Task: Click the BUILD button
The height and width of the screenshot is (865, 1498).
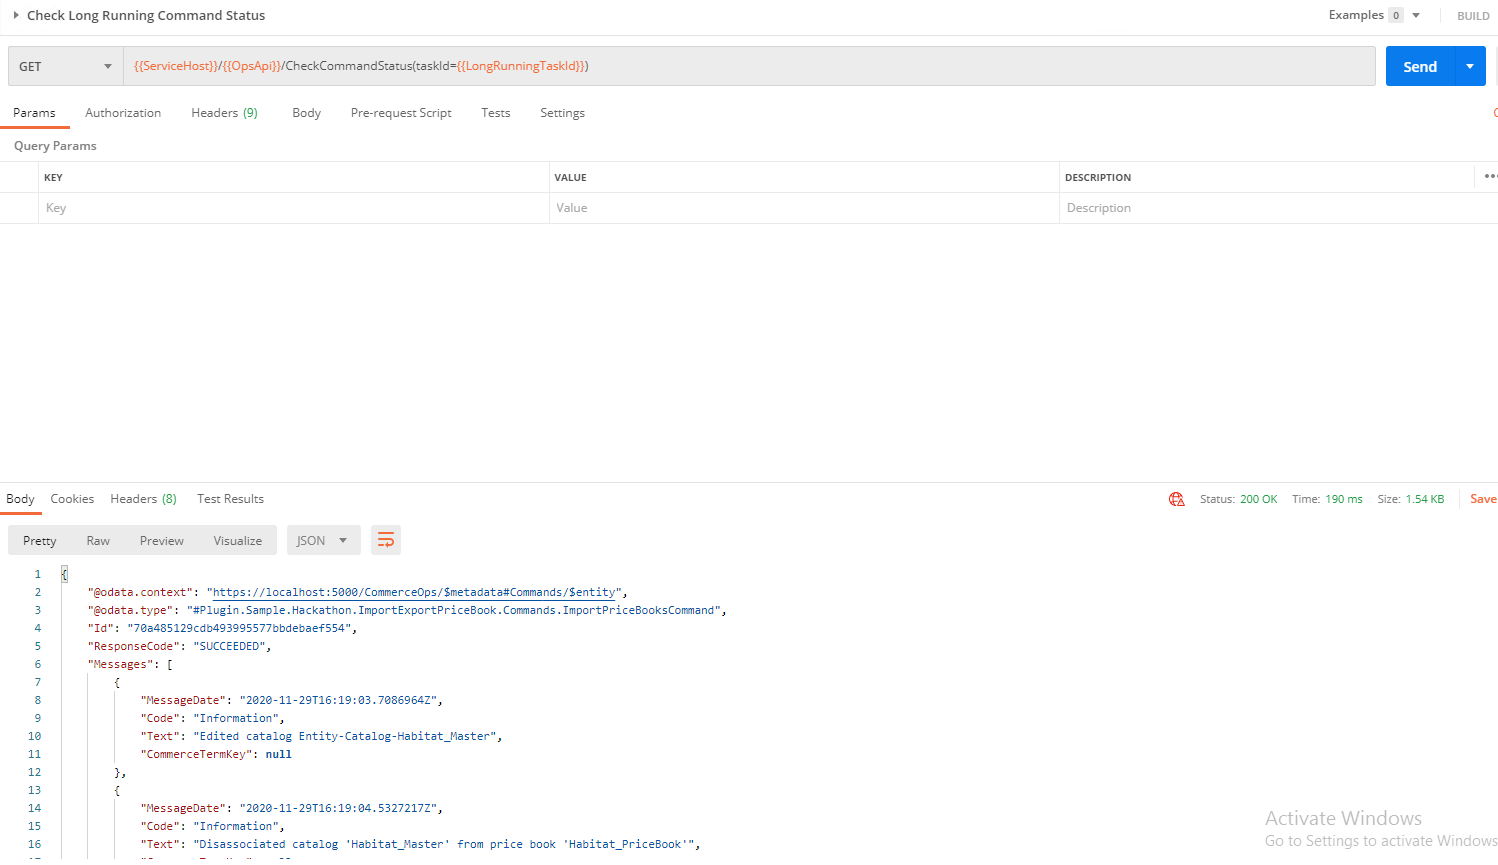Action: (x=1473, y=16)
